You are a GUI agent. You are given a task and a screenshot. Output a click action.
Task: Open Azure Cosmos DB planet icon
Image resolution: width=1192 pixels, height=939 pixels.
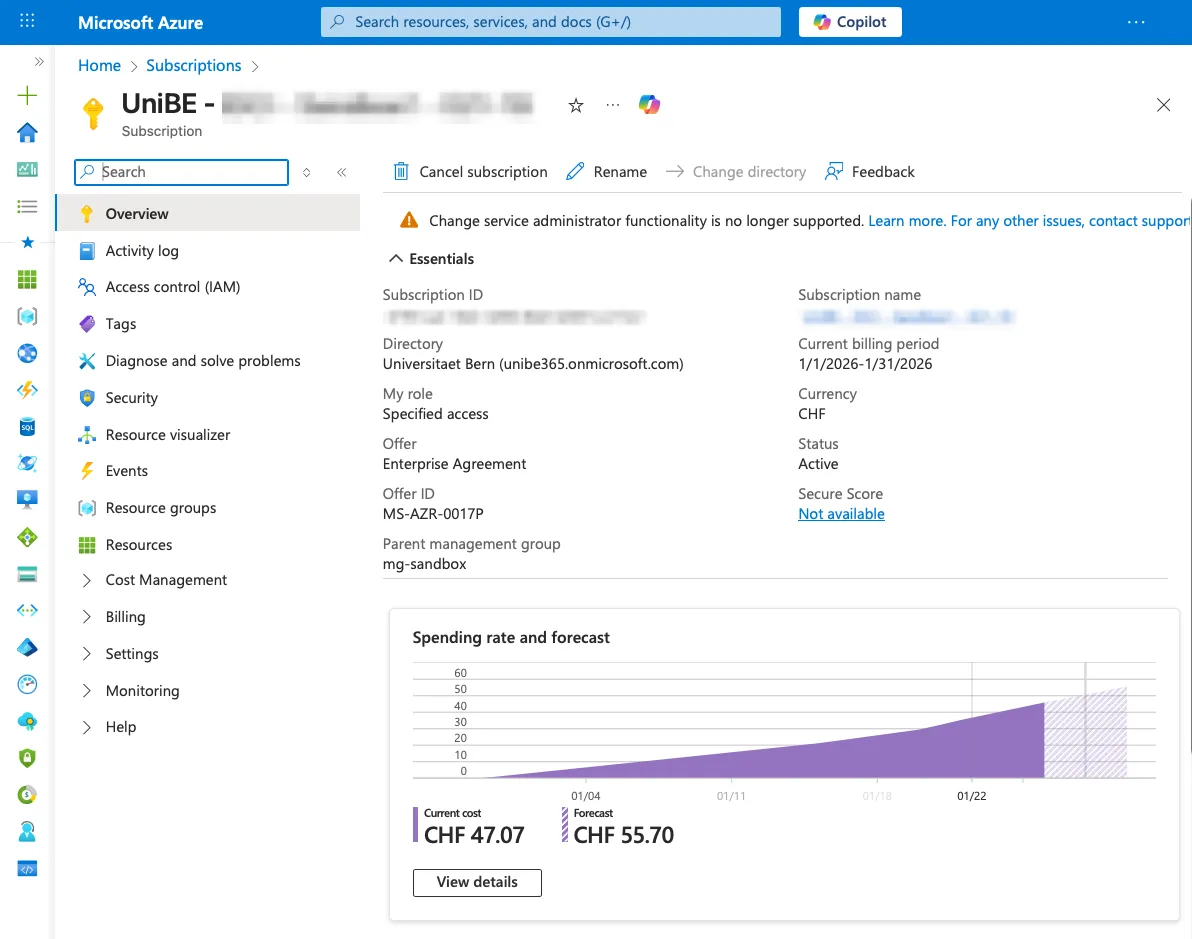point(27,463)
